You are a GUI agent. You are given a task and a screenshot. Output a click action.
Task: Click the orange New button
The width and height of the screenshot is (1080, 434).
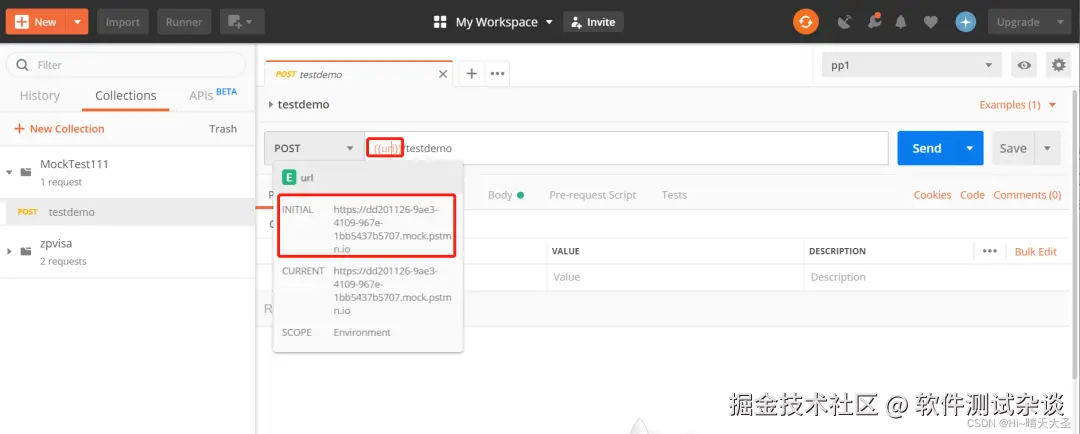(36, 22)
